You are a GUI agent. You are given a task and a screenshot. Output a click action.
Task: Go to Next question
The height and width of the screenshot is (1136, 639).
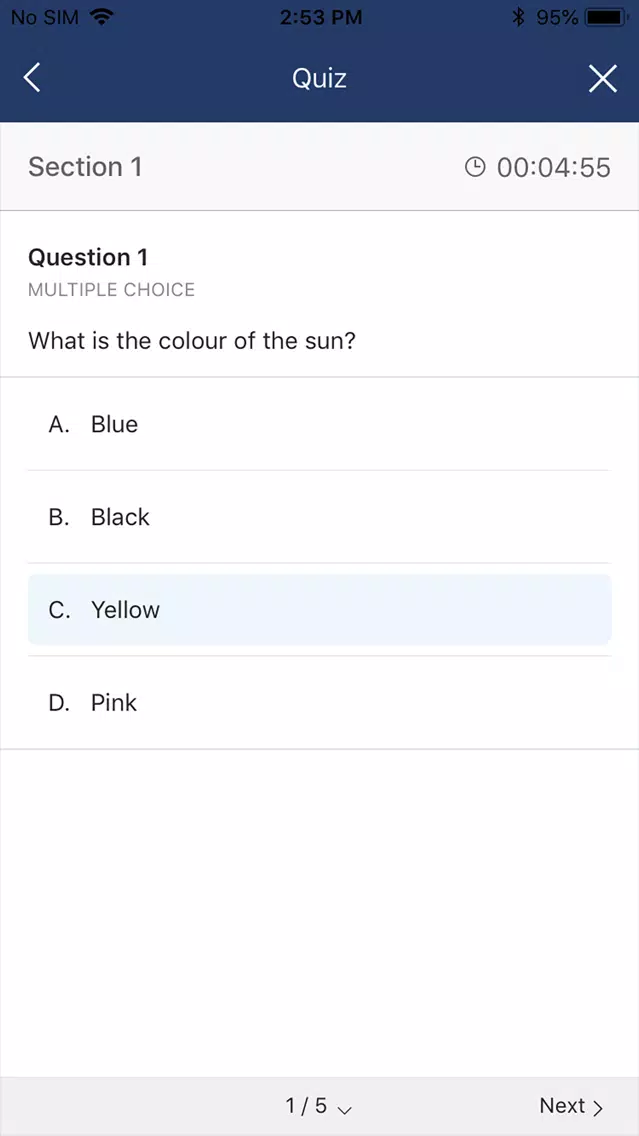(571, 1106)
